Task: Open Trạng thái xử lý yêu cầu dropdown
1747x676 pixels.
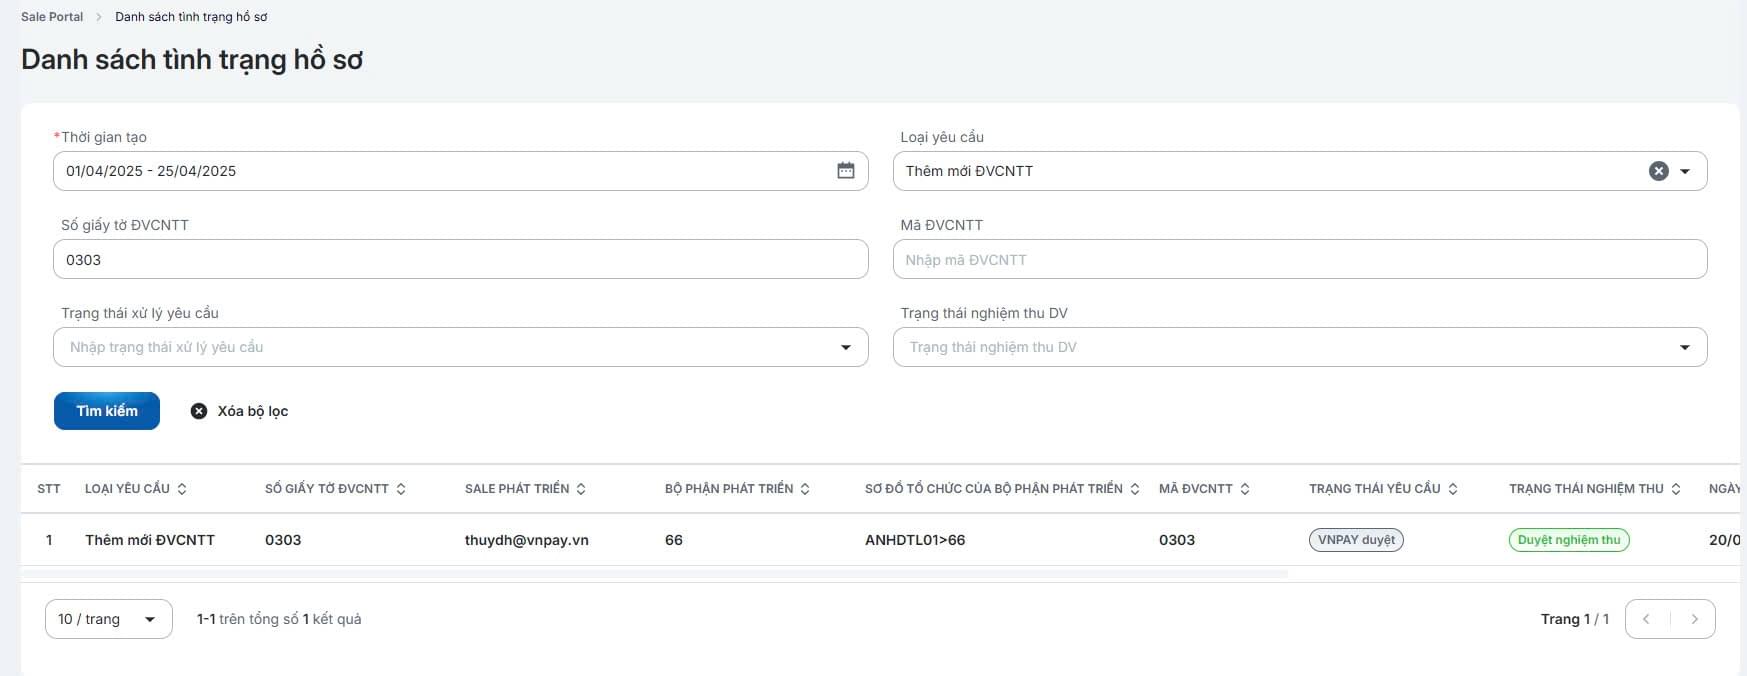Action: [846, 347]
